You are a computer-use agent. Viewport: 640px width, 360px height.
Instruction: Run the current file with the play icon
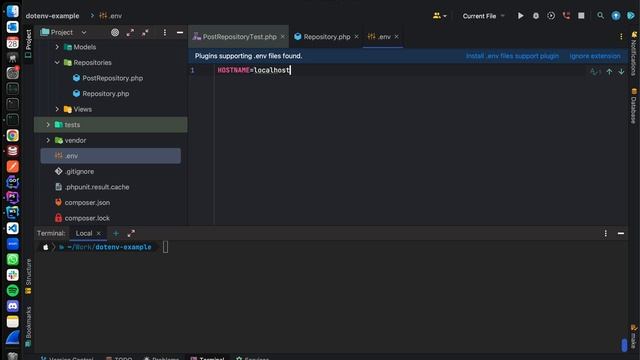520,16
